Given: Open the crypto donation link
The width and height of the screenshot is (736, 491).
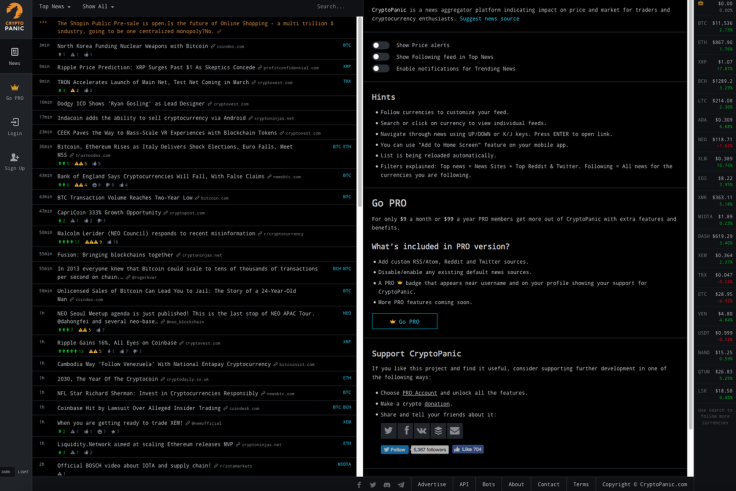Looking at the screenshot, I should click(x=437, y=404).
